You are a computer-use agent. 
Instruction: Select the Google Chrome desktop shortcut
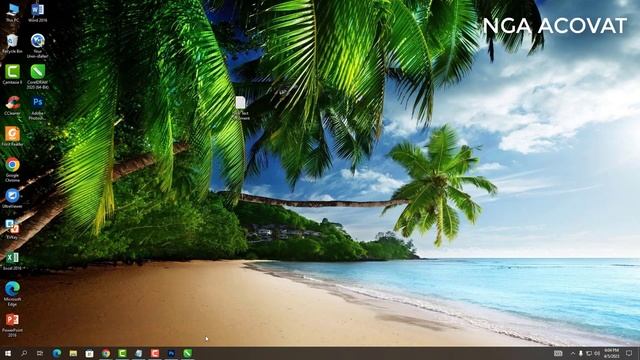(x=12, y=169)
